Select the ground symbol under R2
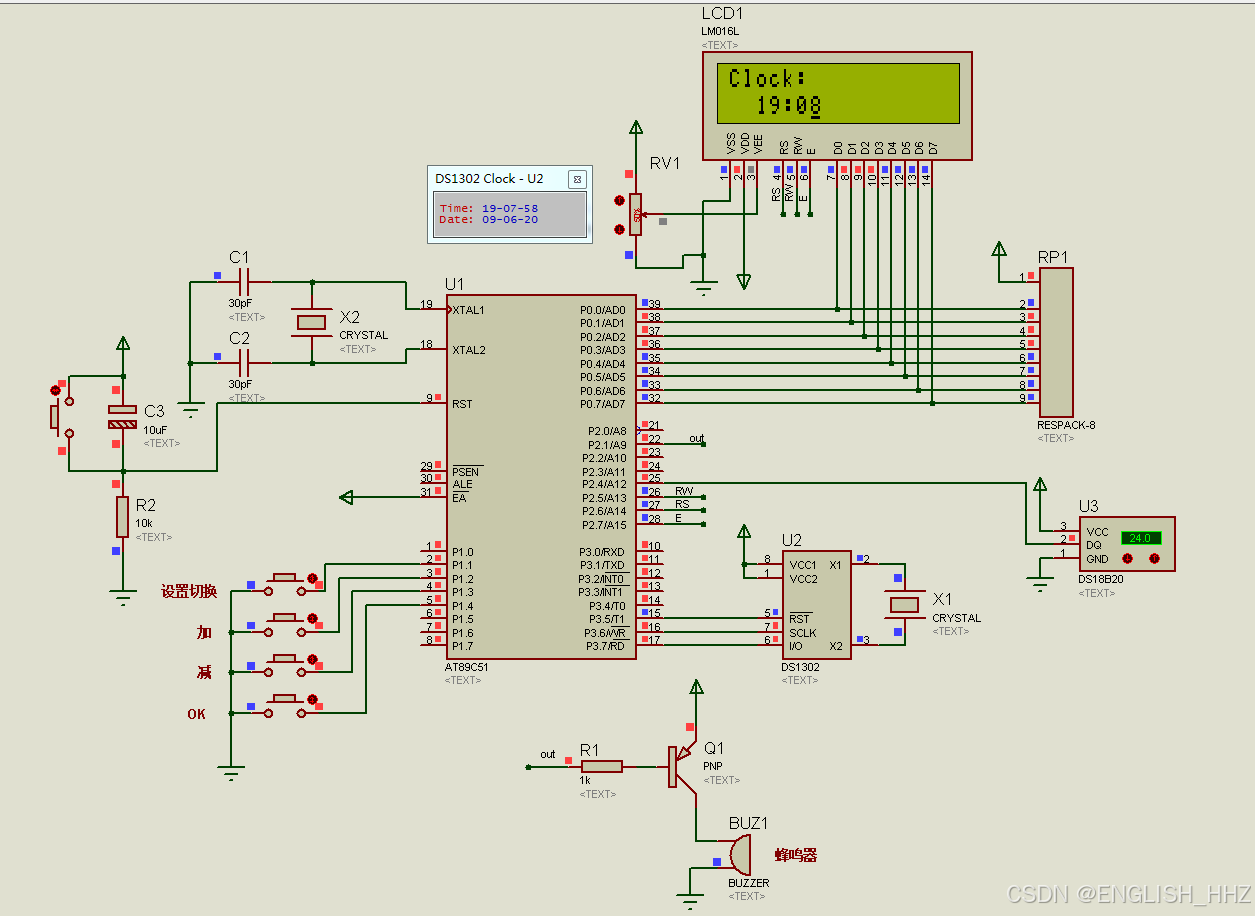The width and height of the screenshot is (1255, 916). tap(123, 599)
